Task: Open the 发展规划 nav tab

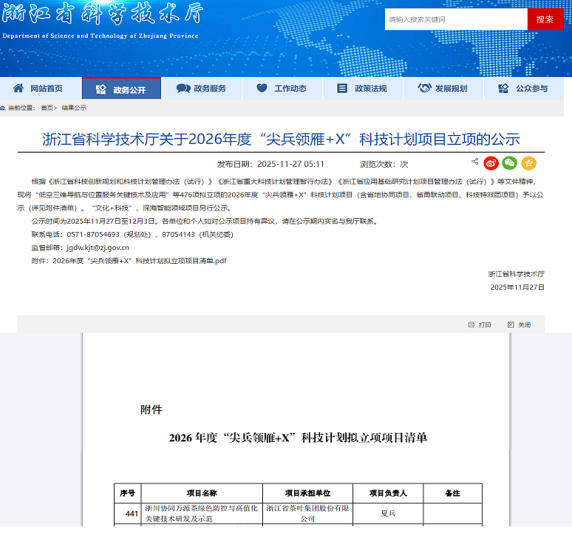Action: pos(443,88)
